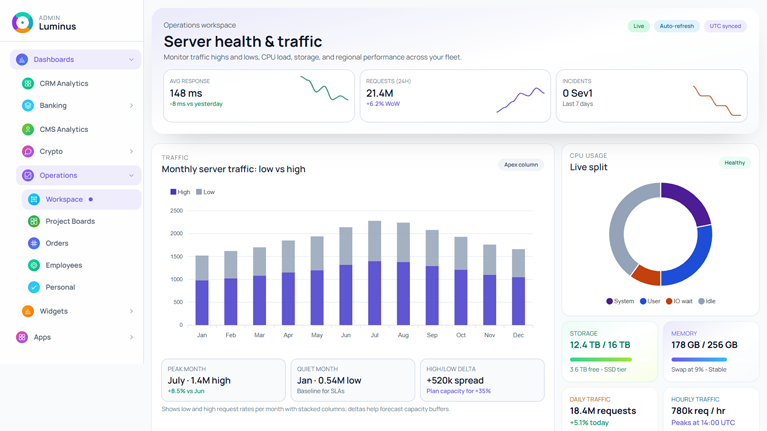Viewport: 767px width, 431px height.
Task: Click the Apex column button
Action: pyautogui.click(x=520, y=165)
